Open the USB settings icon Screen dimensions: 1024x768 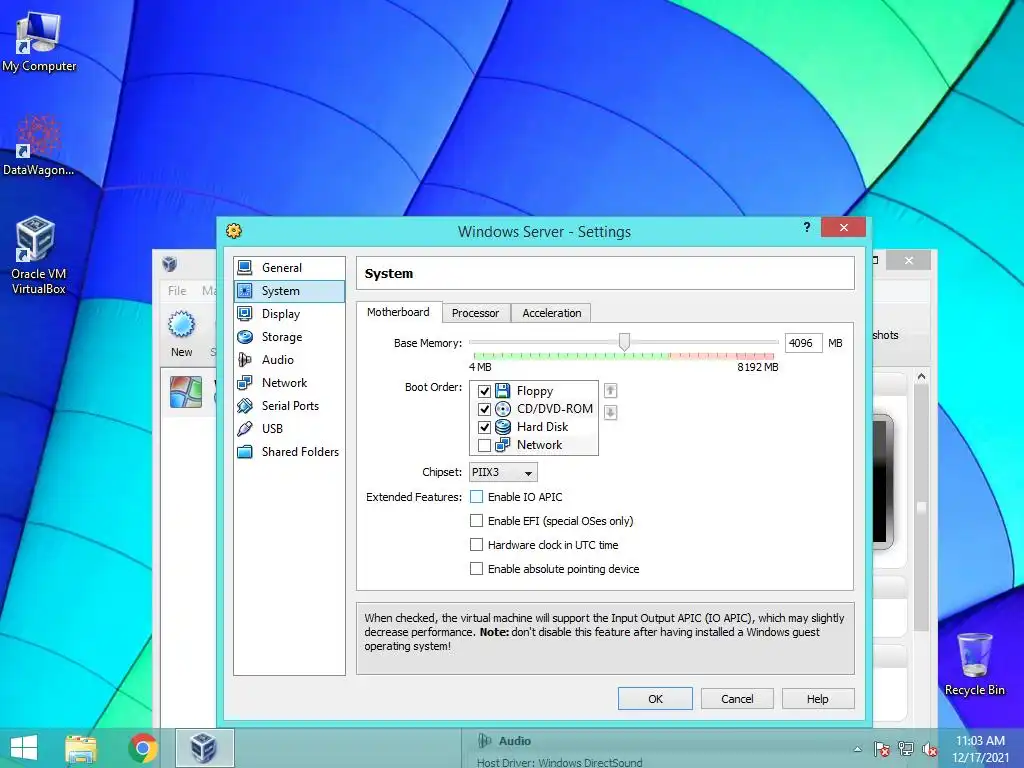[245, 428]
